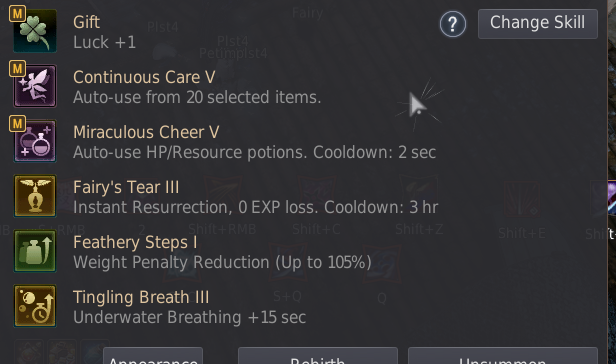Select the Gift Luck +1 skill text

point(104,42)
